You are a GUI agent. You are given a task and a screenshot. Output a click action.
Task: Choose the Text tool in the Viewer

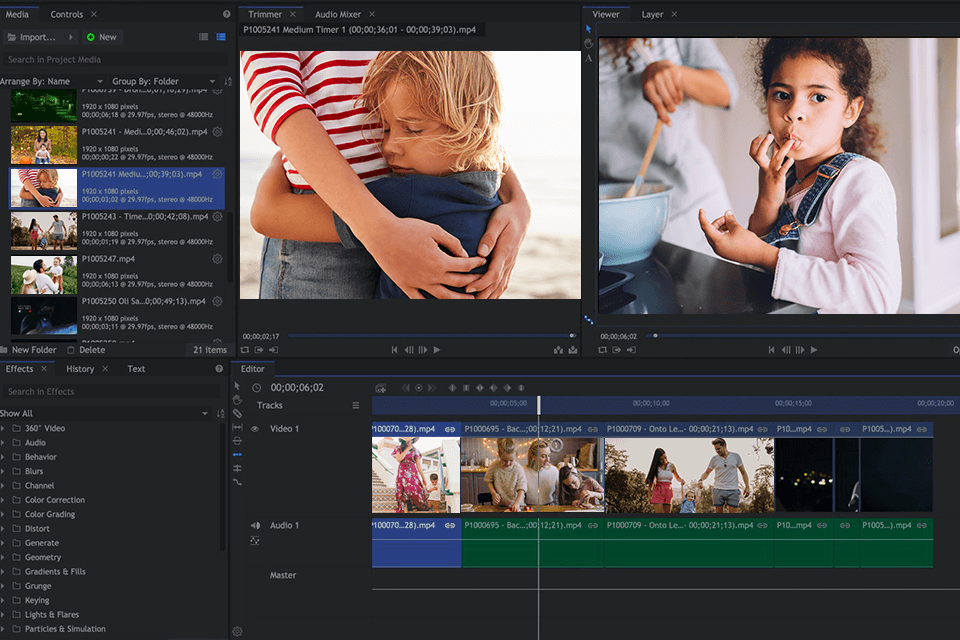click(589, 58)
